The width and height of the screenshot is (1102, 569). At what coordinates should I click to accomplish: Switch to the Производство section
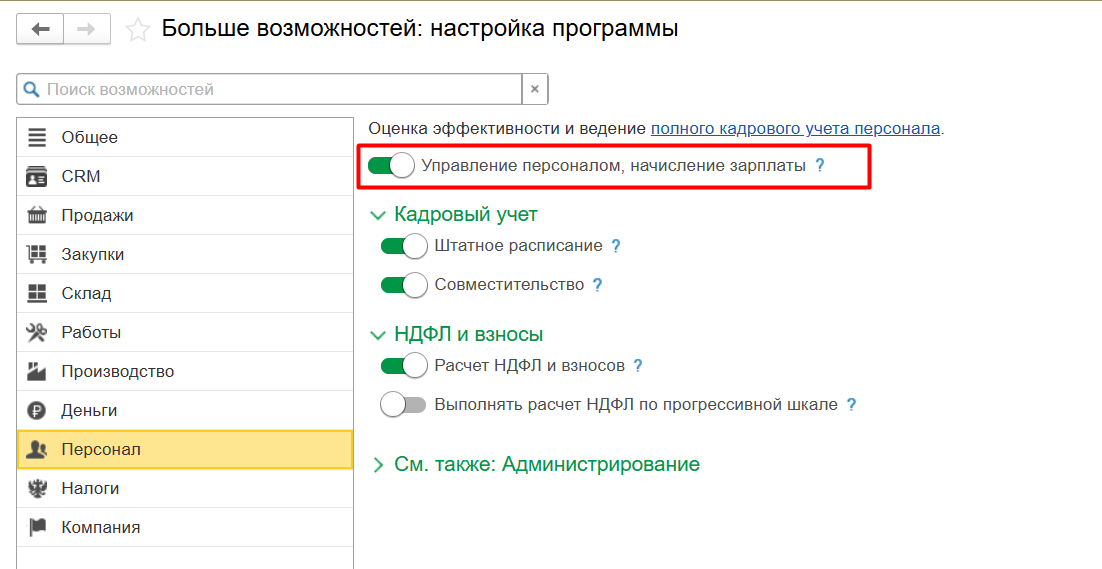[x=185, y=371]
